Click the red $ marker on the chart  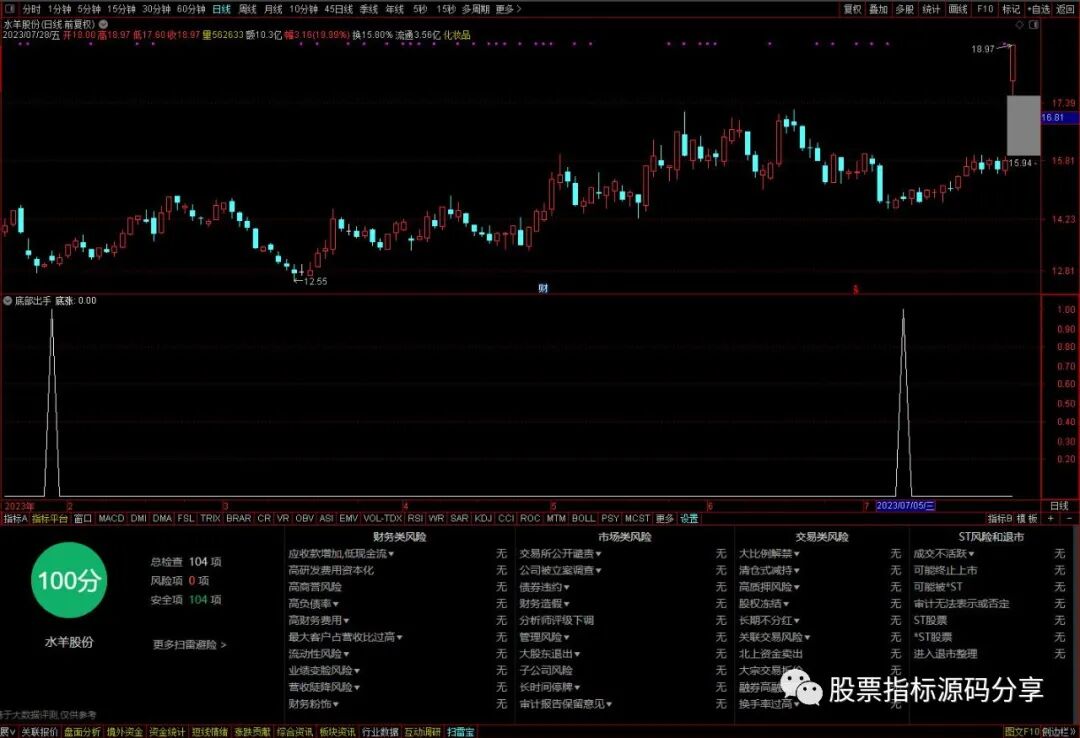point(855,289)
